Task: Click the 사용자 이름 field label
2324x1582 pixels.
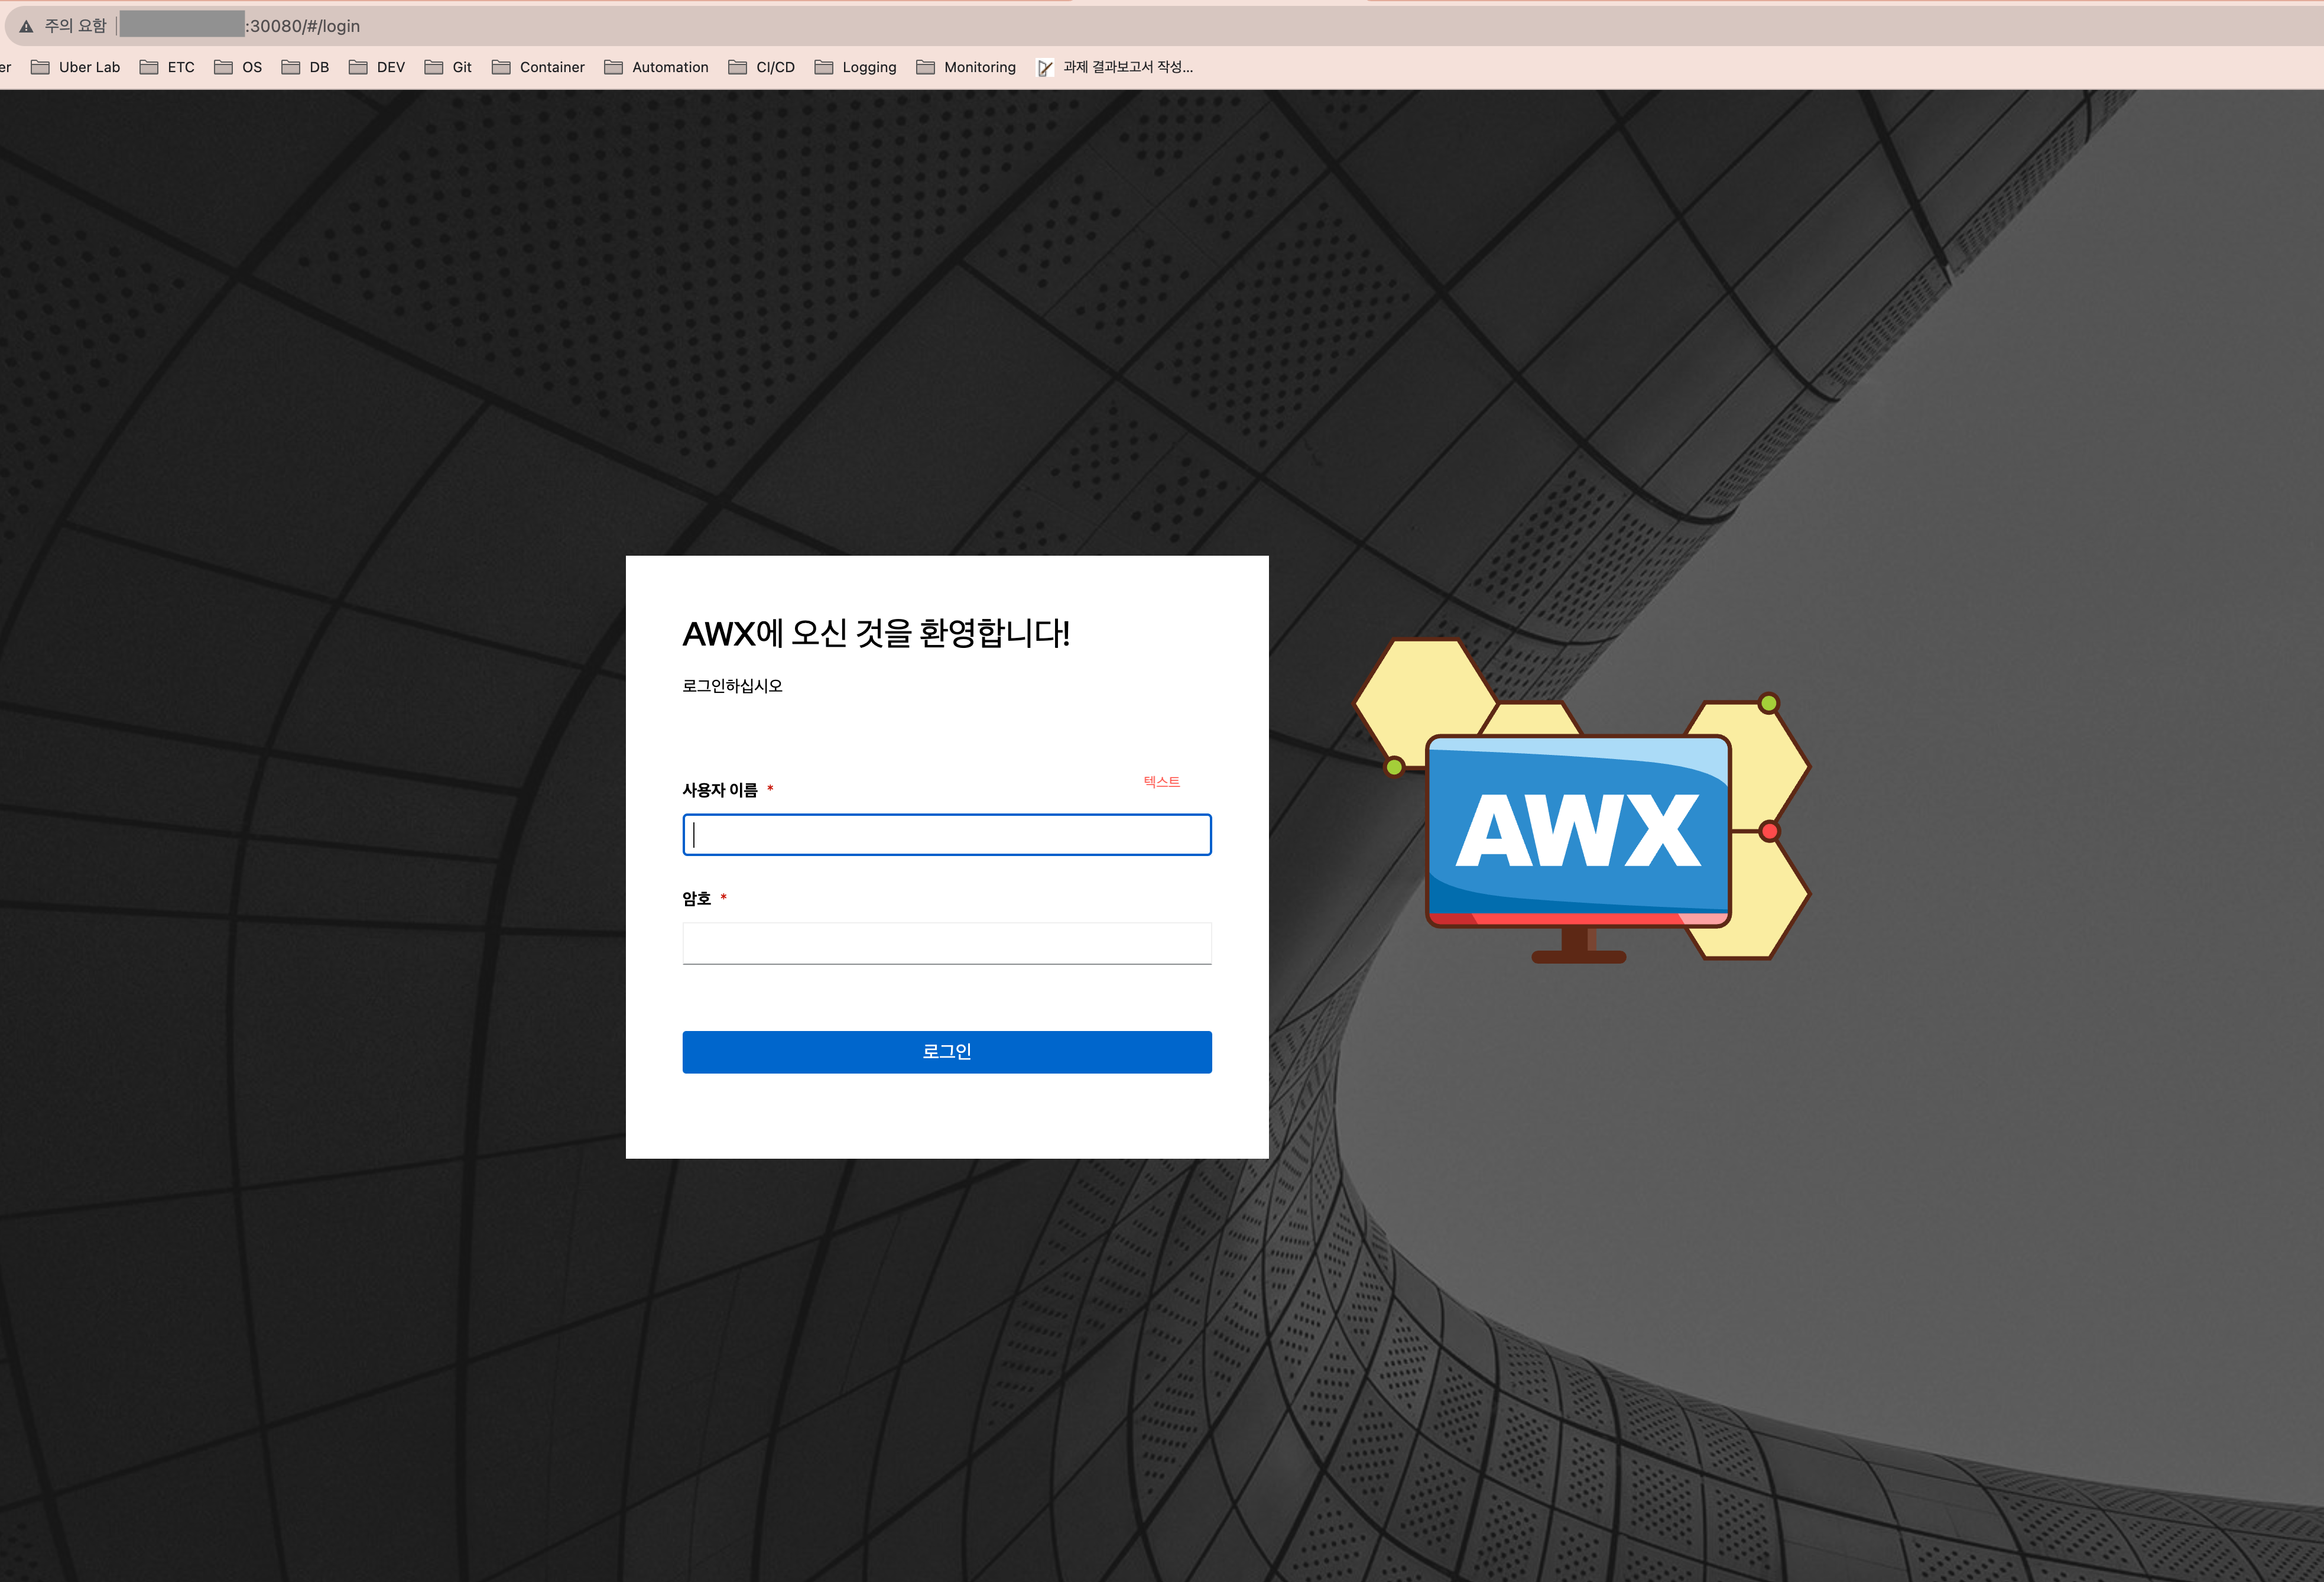Action: 720,790
